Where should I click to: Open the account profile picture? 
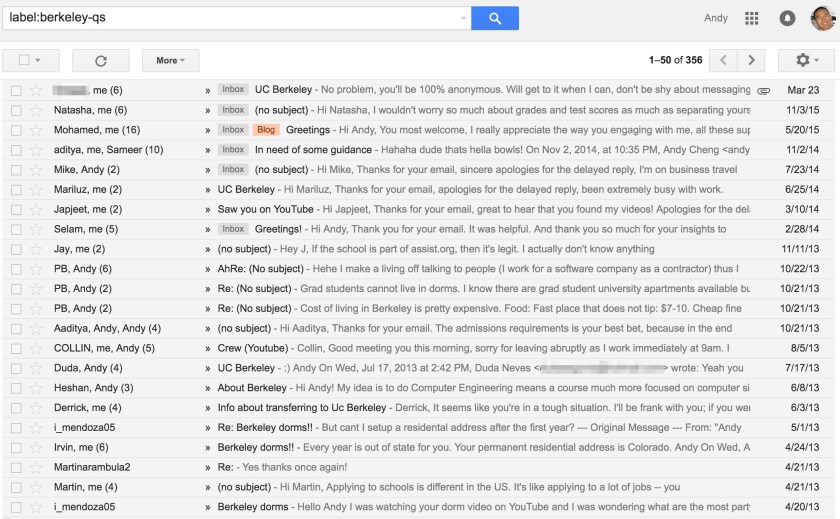(821, 18)
